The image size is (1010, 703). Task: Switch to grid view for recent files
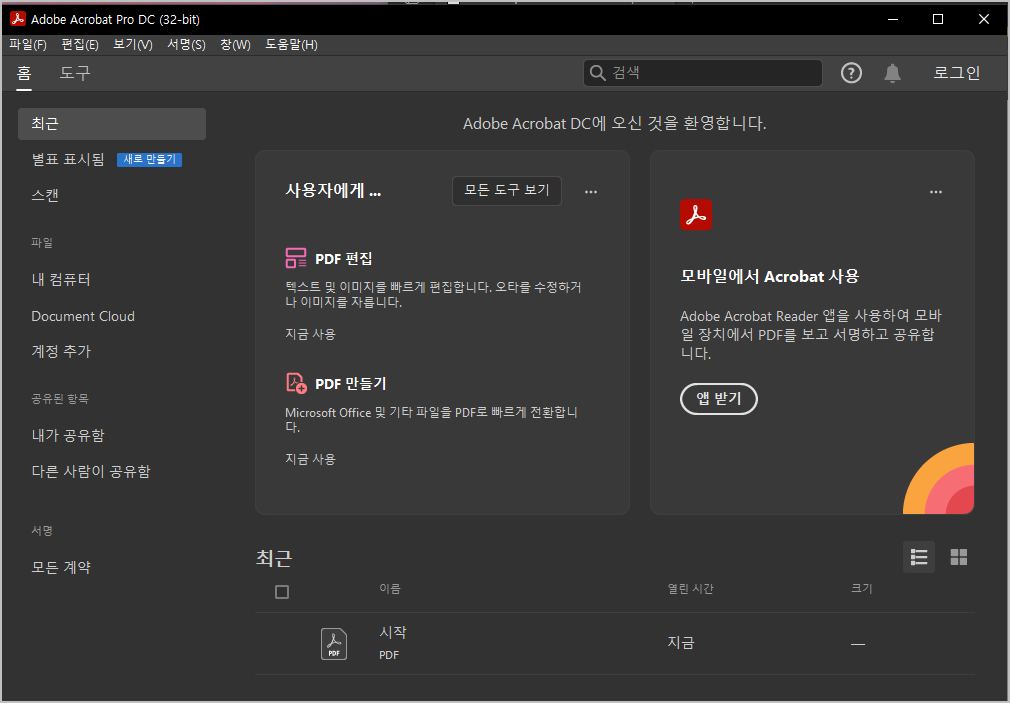tap(959, 557)
